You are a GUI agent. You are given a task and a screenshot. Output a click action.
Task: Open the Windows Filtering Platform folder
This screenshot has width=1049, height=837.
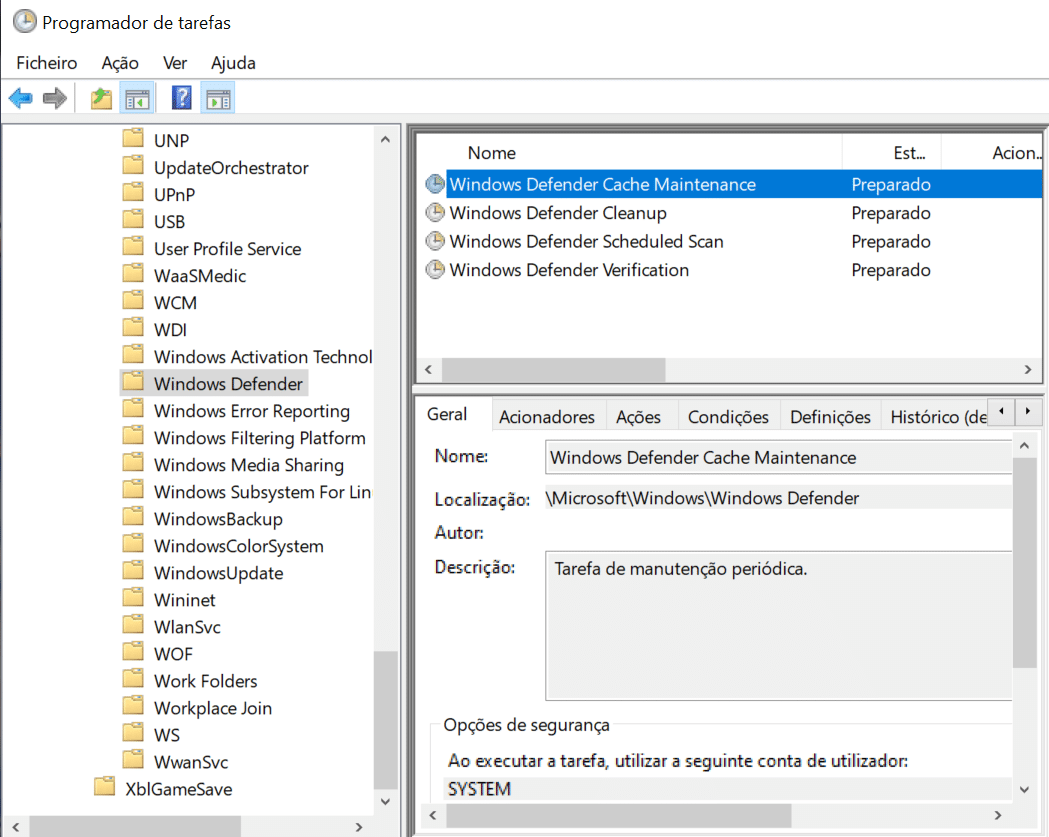point(260,438)
